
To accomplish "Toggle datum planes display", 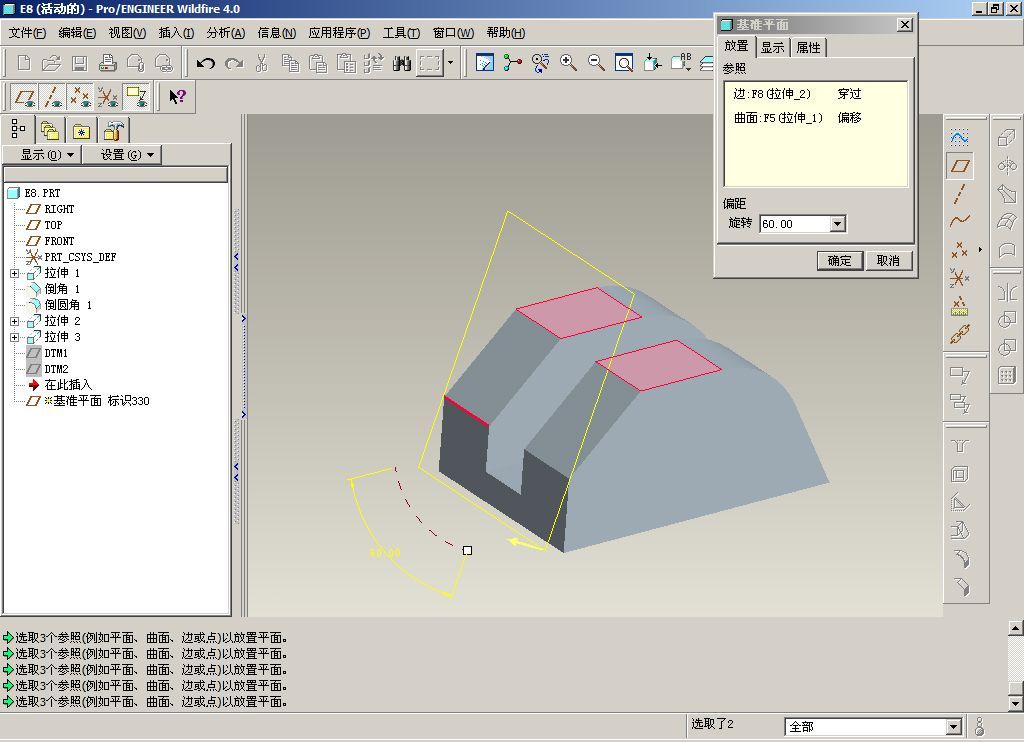I will [24, 97].
